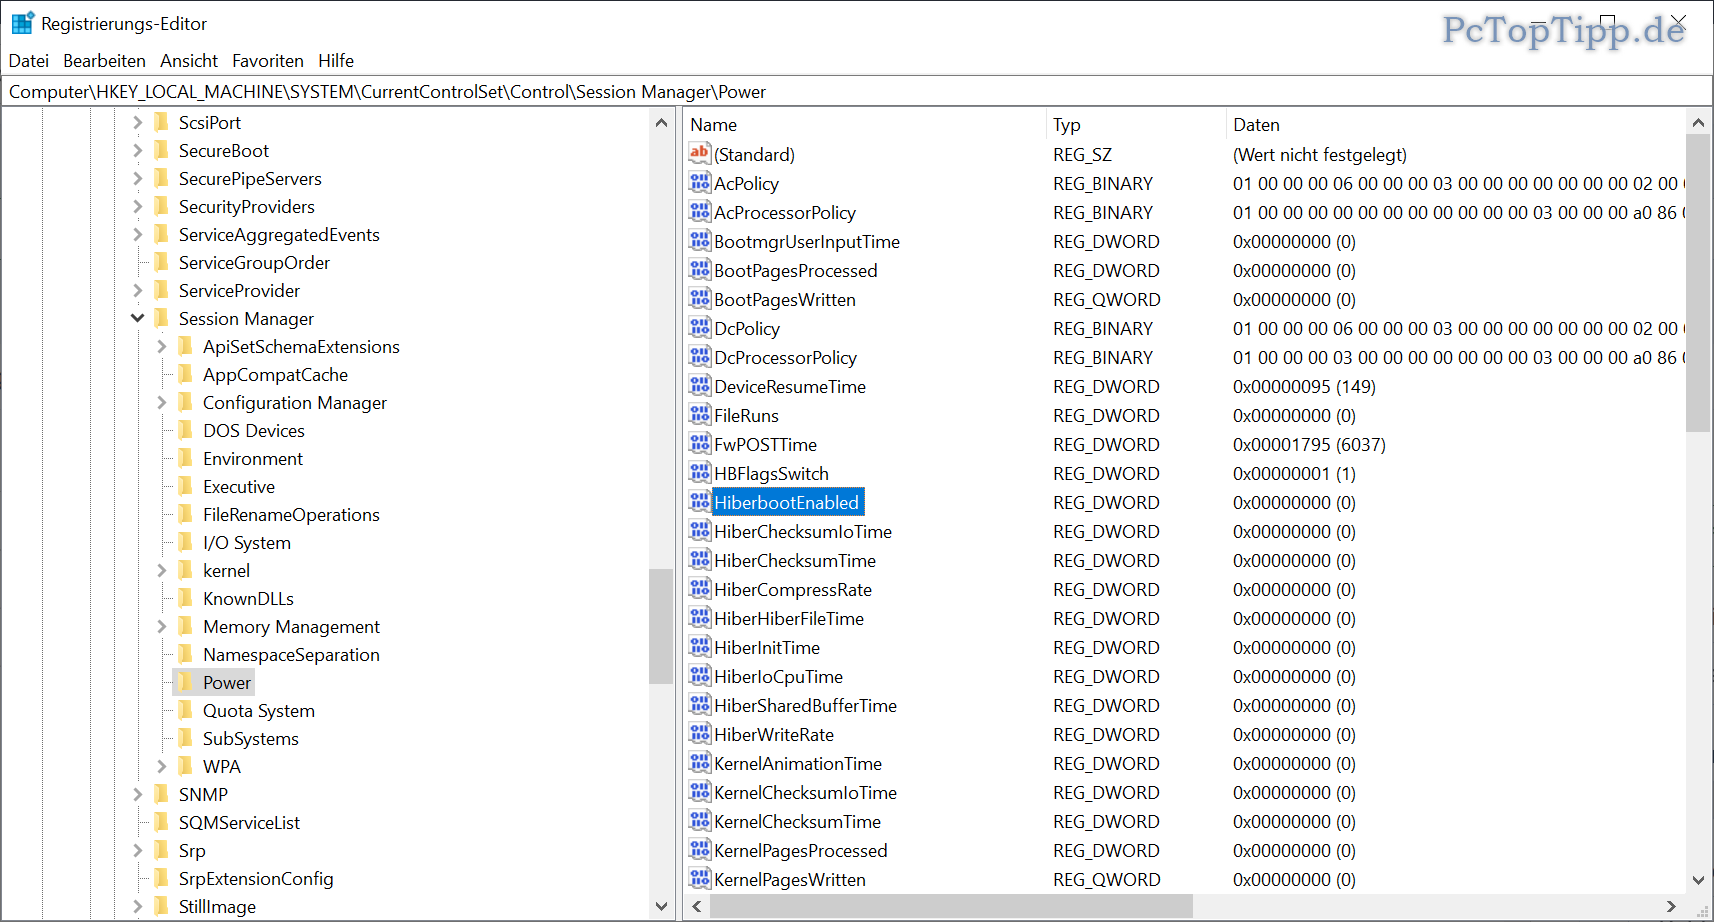This screenshot has width=1714, height=922.
Task: Click the FileRuns value icon
Action: (x=700, y=415)
